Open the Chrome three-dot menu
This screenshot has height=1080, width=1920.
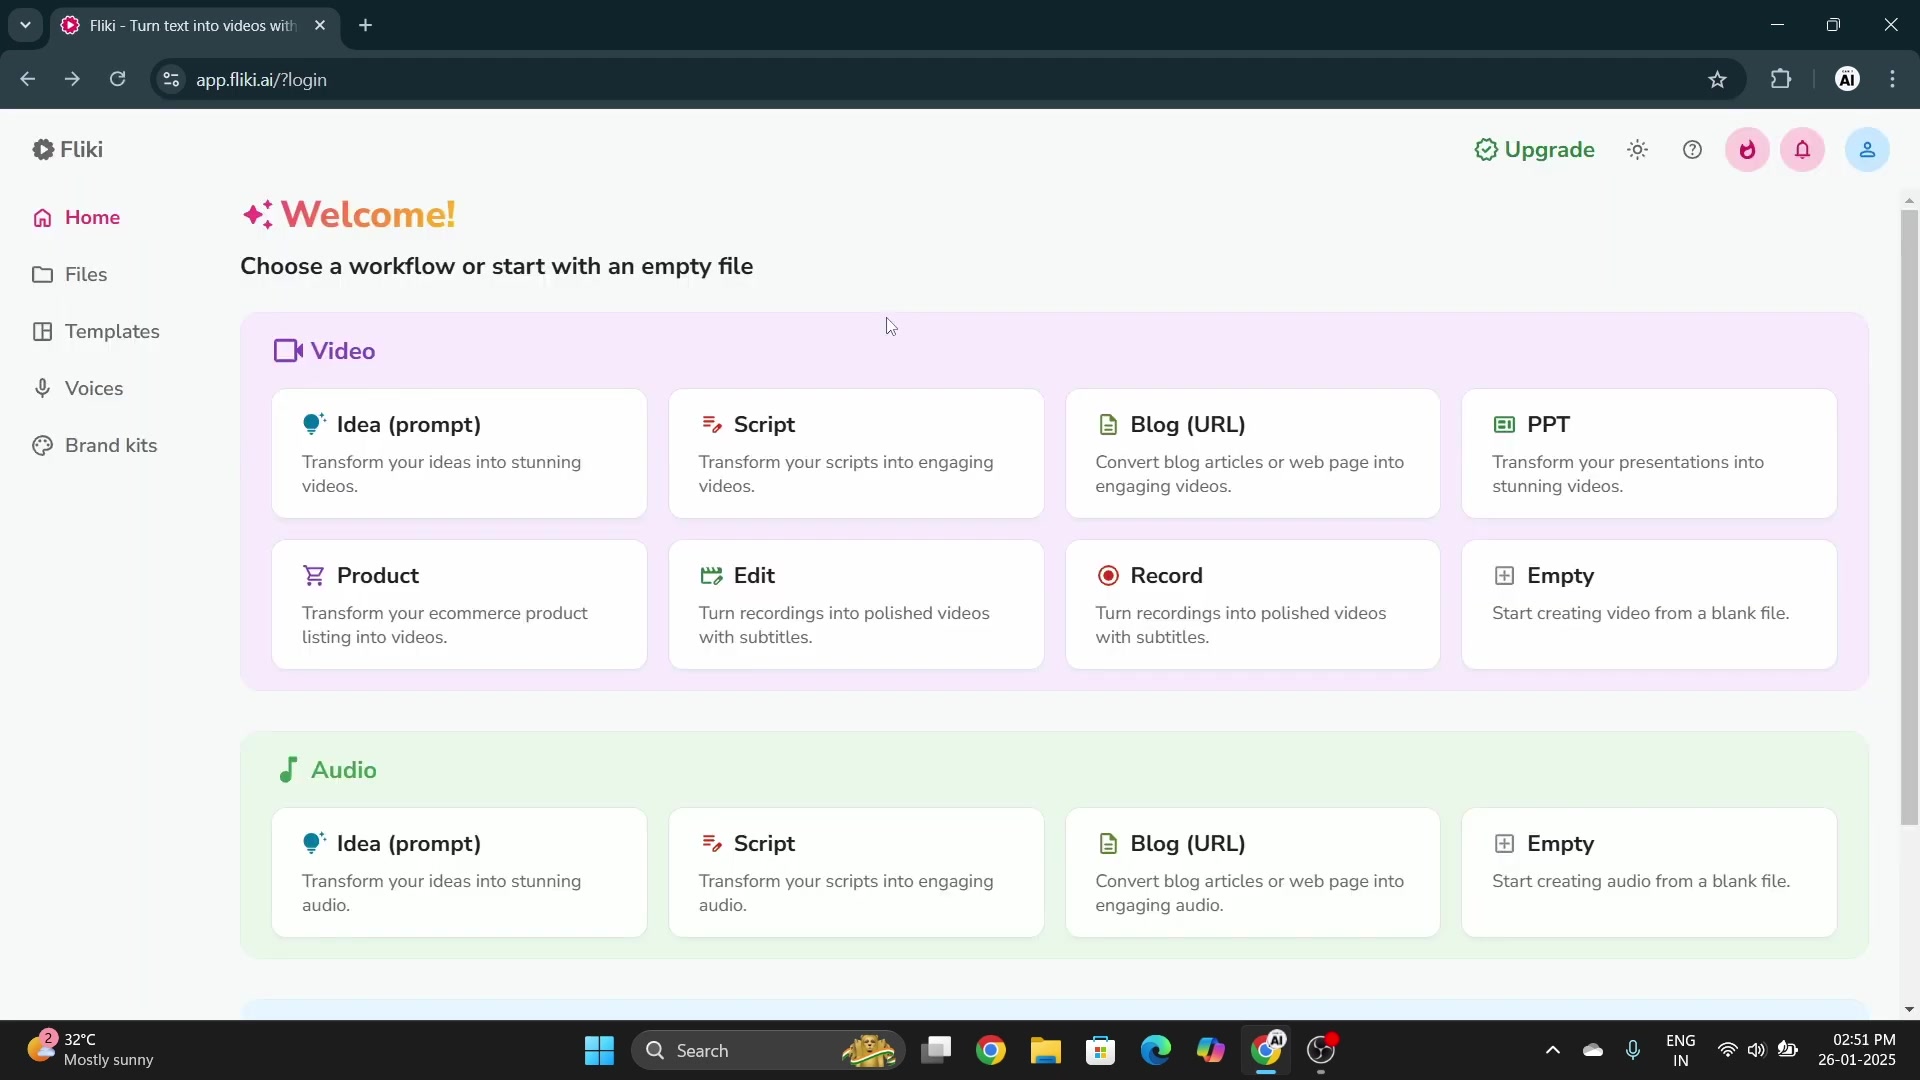click(x=1892, y=79)
